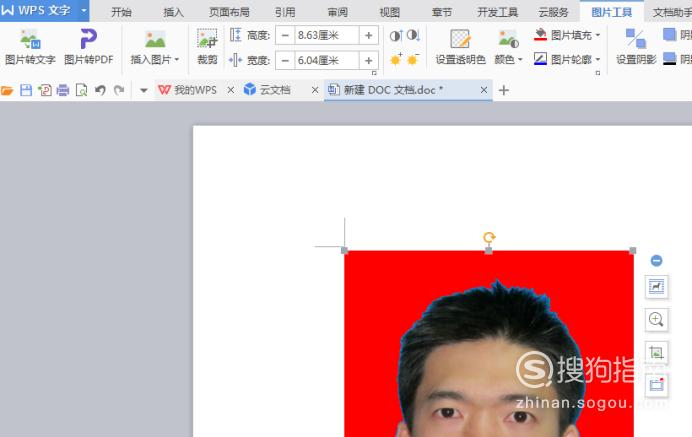Expand the 颜色 dropdown arrow
This screenshot has height=437, width=692.
(520, 60)
